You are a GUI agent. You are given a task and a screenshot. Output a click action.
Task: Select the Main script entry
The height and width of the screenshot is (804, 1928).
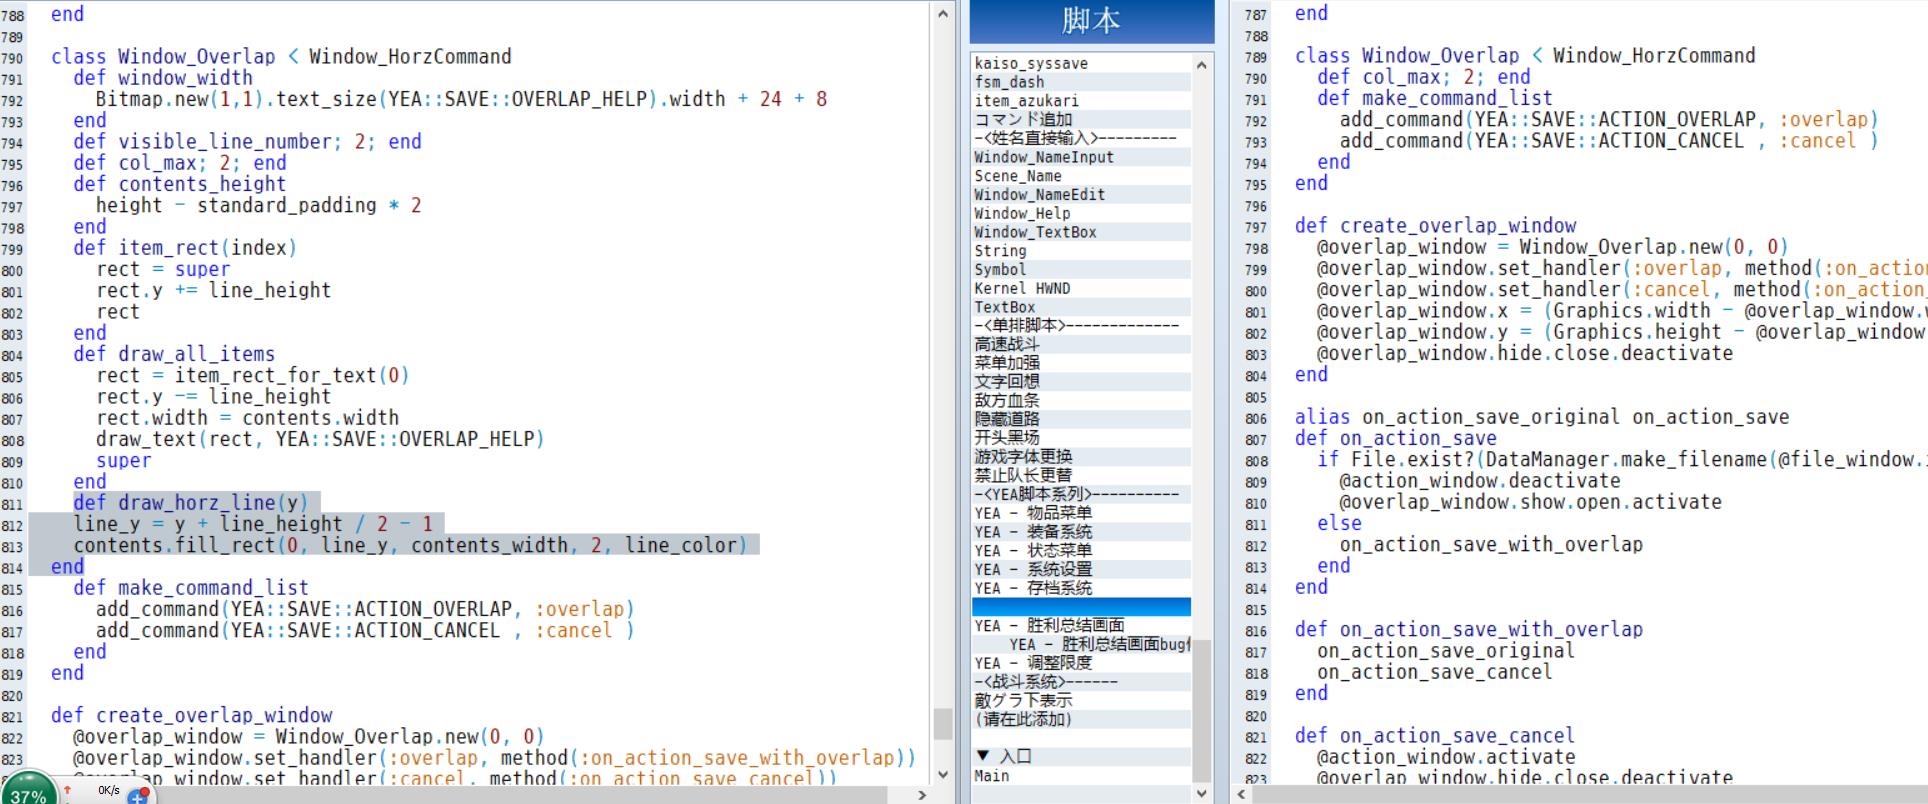(x=992, y=775)
